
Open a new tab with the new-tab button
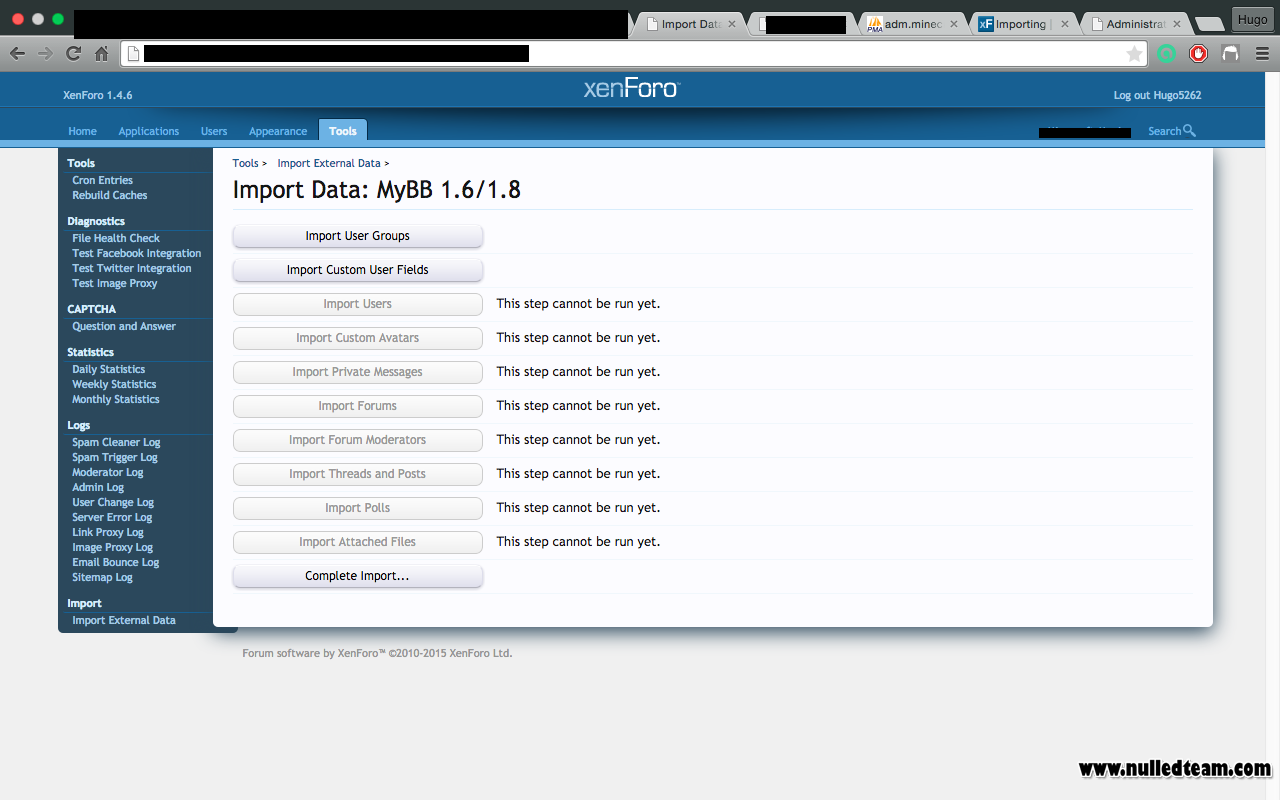coord(1209,24)
